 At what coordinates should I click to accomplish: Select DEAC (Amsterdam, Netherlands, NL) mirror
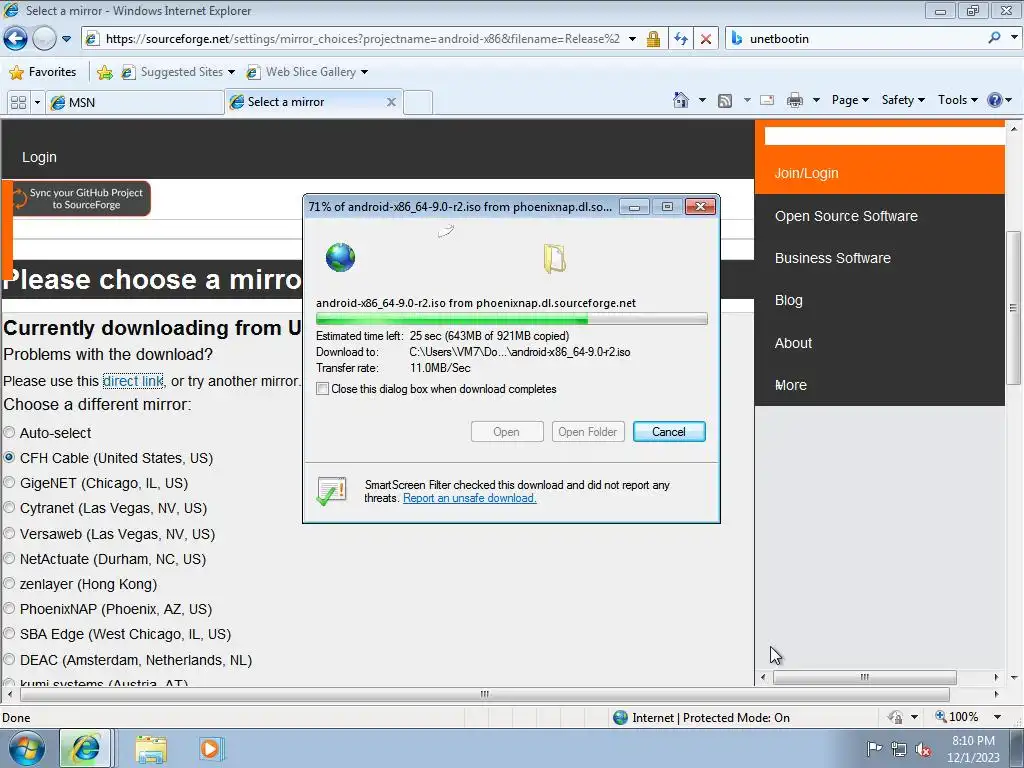(9, 660)
